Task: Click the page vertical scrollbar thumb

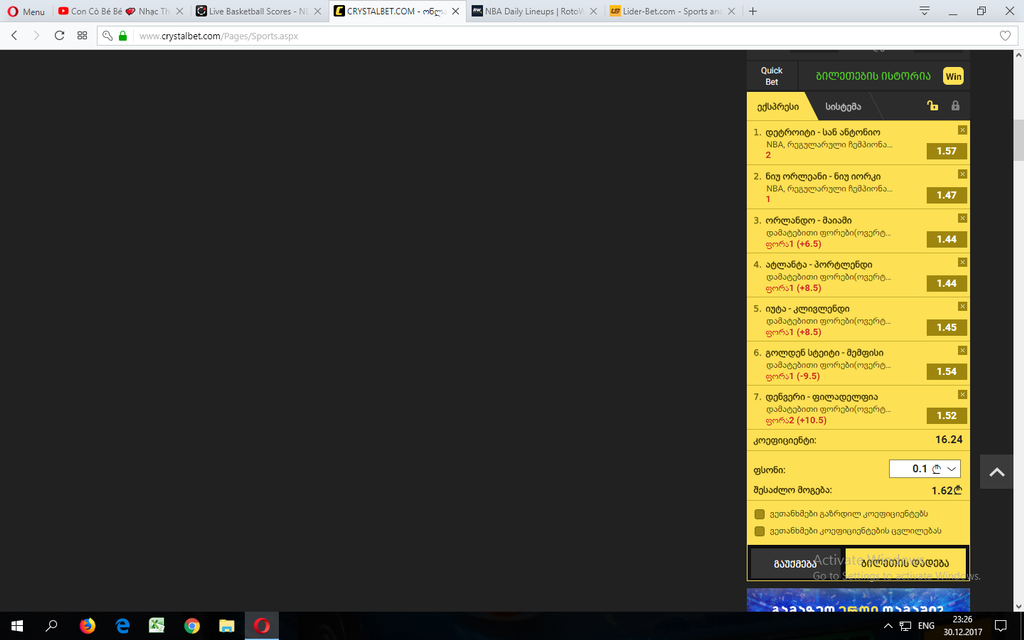Action: (1018, 140)
